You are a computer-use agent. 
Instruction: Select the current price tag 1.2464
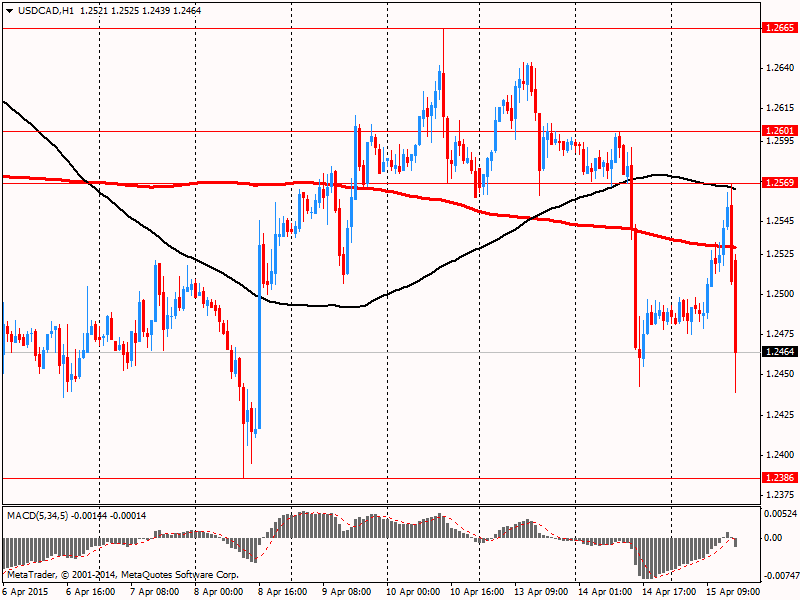(x=779, y=352)
